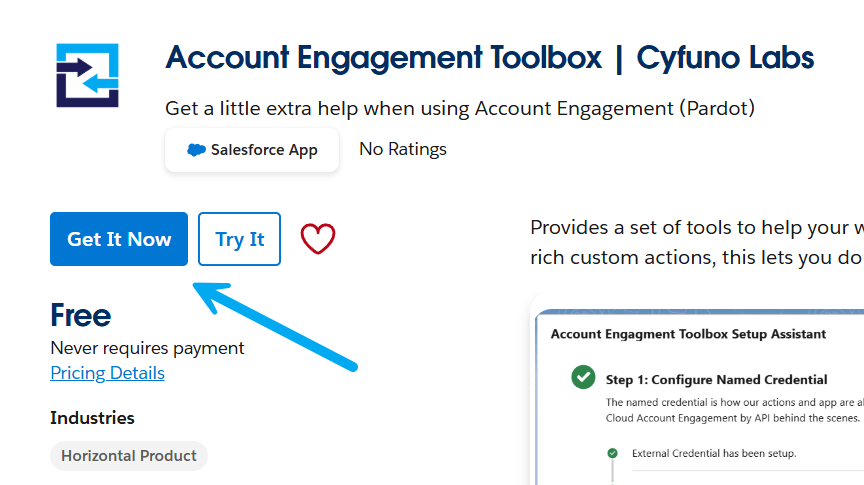The height and width of the screenshot is (485, 864).
Task: Open the Setup Assistant screenshot thumbnail
Action: click(x=699, y=397)
